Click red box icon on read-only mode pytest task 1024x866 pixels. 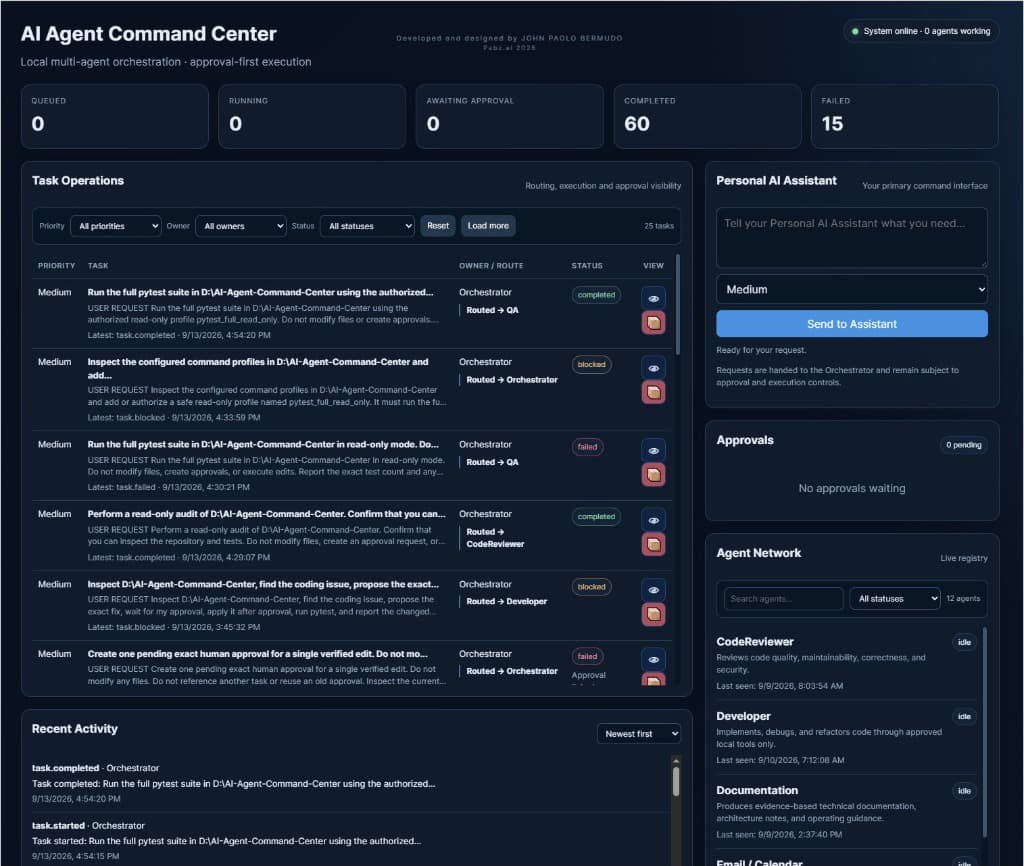pos(653,475)
